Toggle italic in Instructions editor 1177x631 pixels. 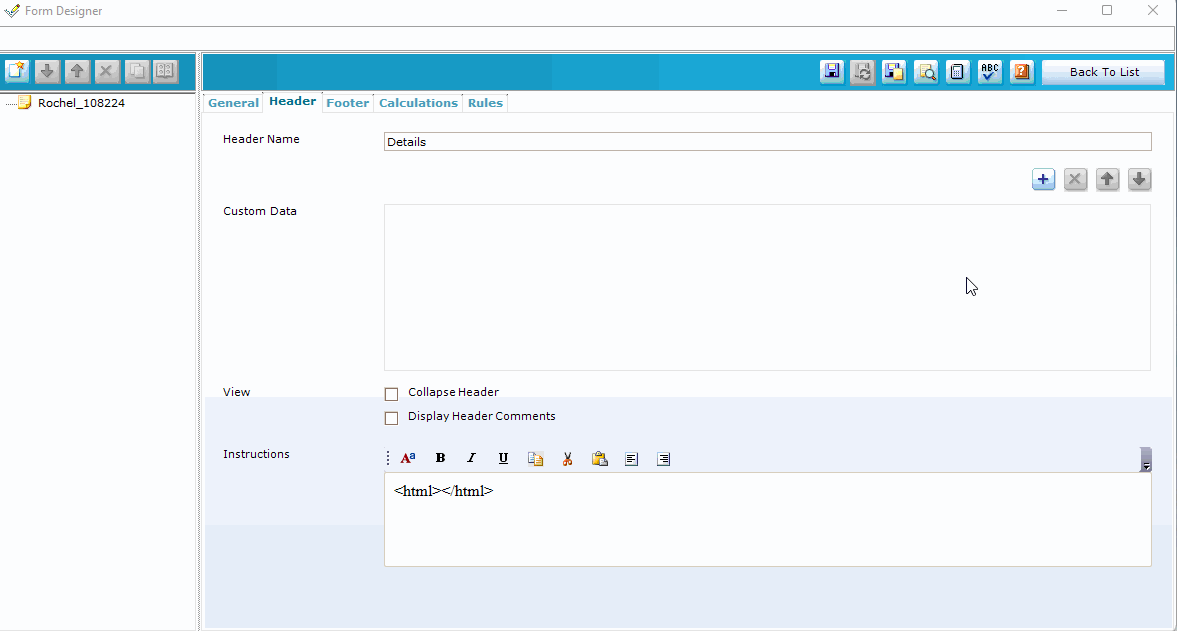(x=471, y=458)
